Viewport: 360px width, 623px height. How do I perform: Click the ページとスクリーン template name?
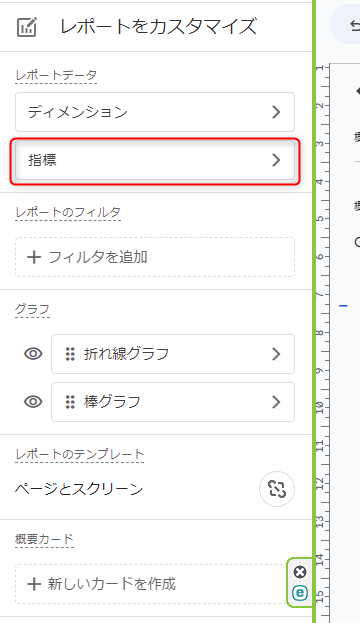tap(79, 489)
